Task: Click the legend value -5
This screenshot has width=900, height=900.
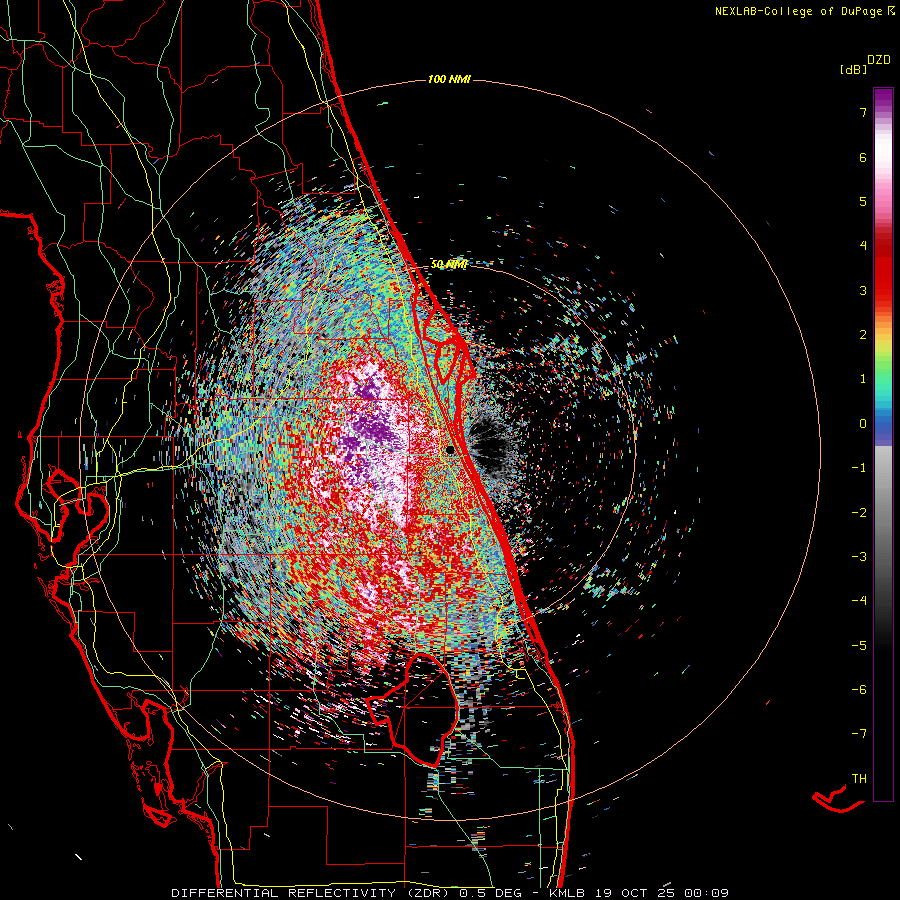Action: pos(859,645)
